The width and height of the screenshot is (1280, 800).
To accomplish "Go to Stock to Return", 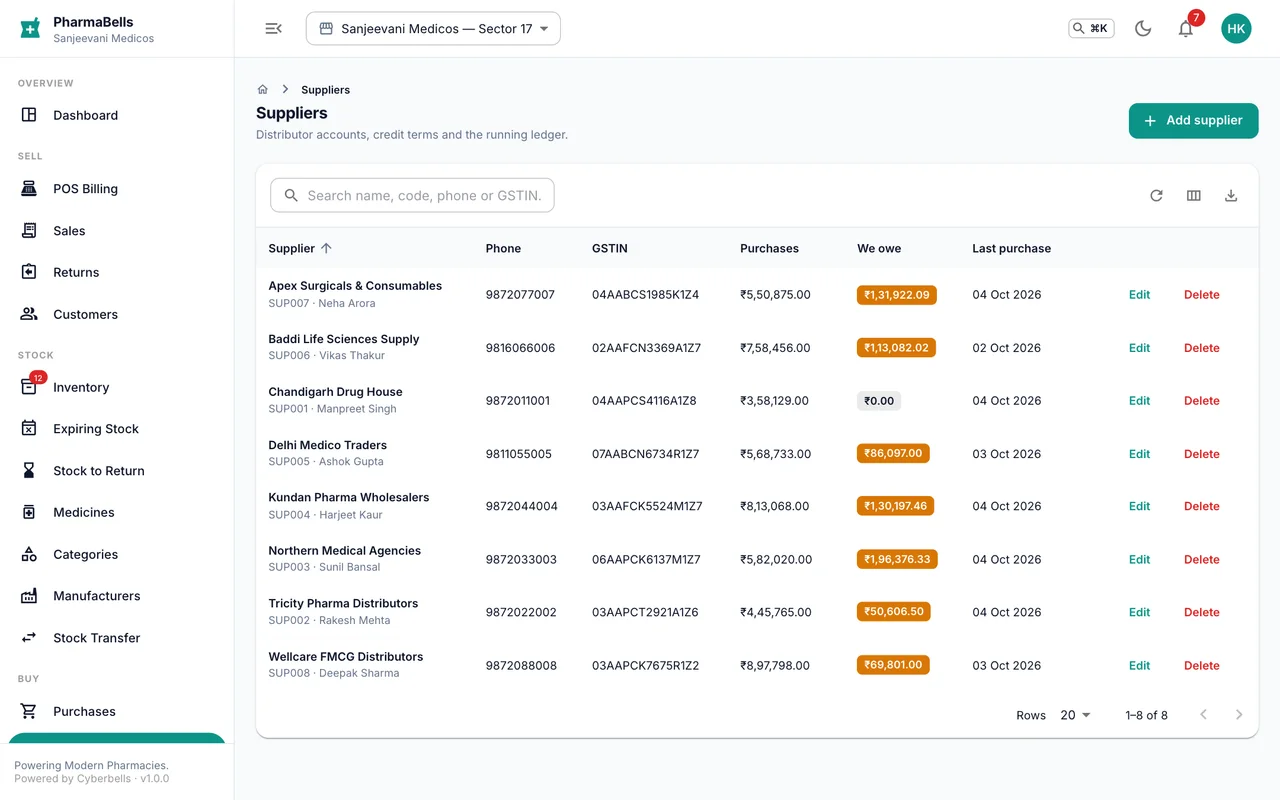I will click(117, 471).
